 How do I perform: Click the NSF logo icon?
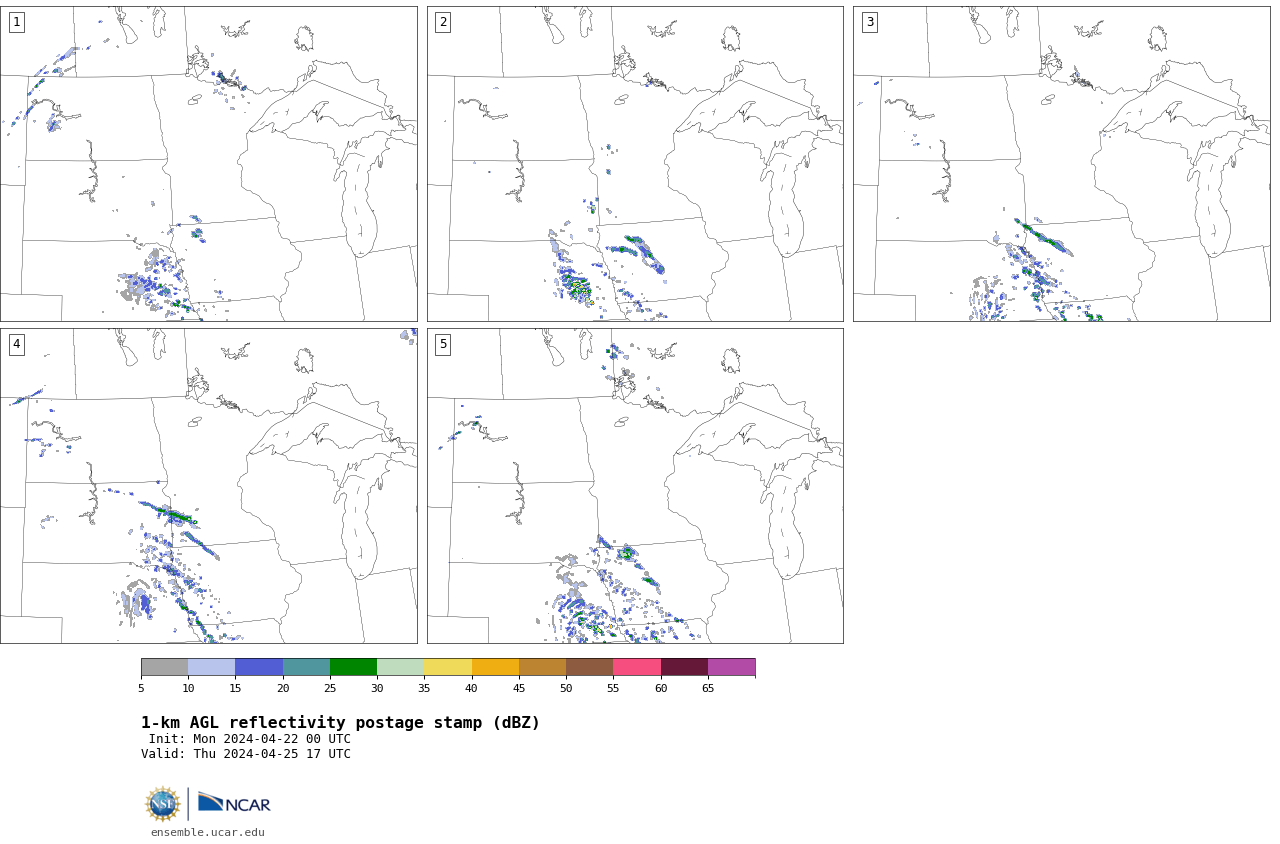point(162,804)
